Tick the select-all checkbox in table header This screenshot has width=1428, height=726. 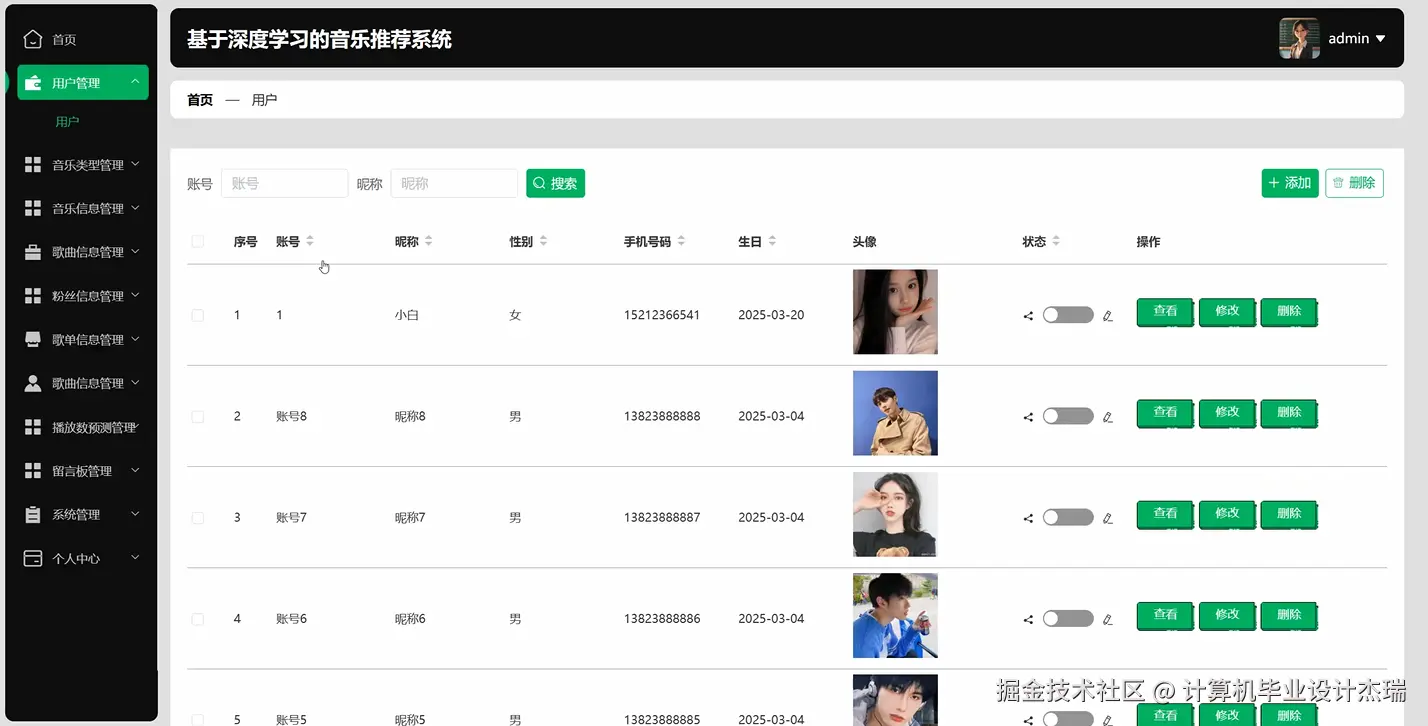click(197, 241)
